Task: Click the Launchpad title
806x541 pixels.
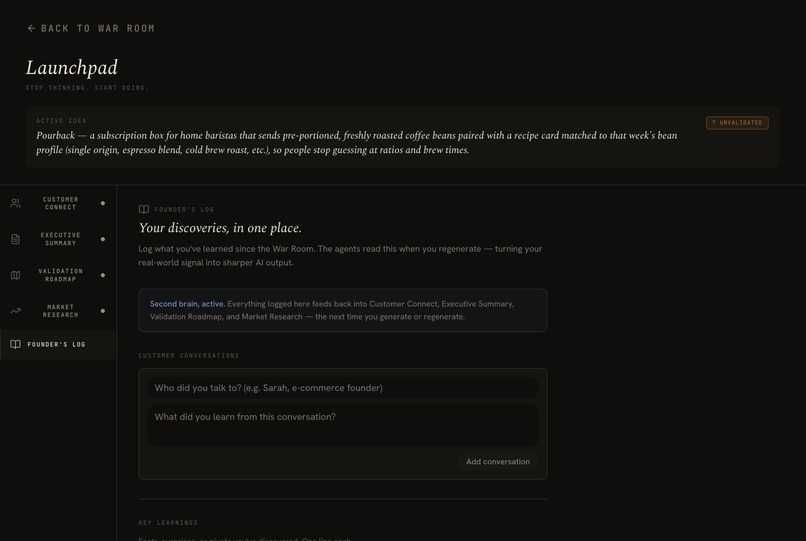Action: [x=72, y=68]
